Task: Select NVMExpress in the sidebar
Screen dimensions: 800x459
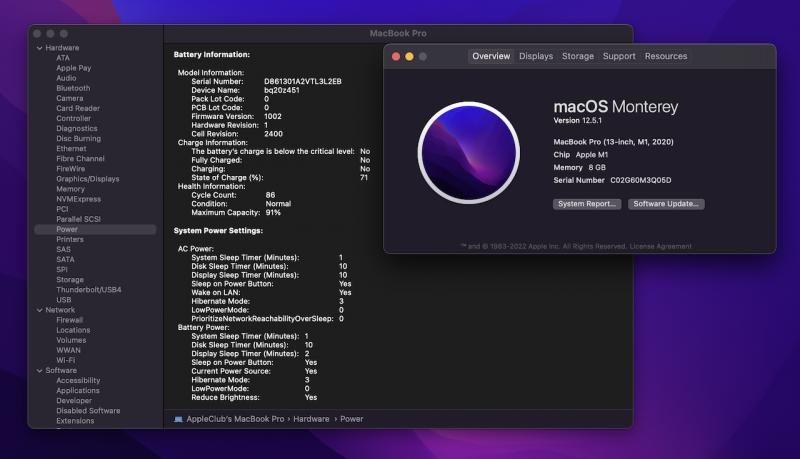Action: [79, 199]
